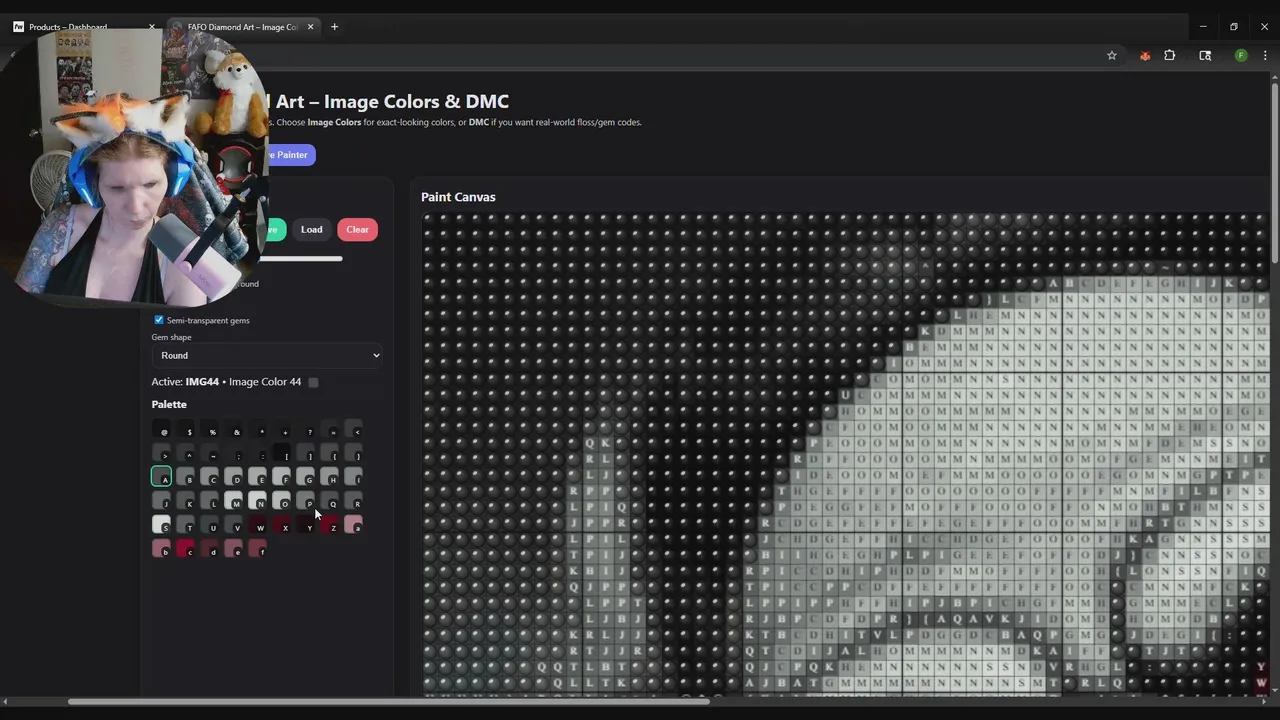The height and width of the screenshot is (720, 1280).
Task: Bookmark this page with the star icon
Action: (1111, 56)
